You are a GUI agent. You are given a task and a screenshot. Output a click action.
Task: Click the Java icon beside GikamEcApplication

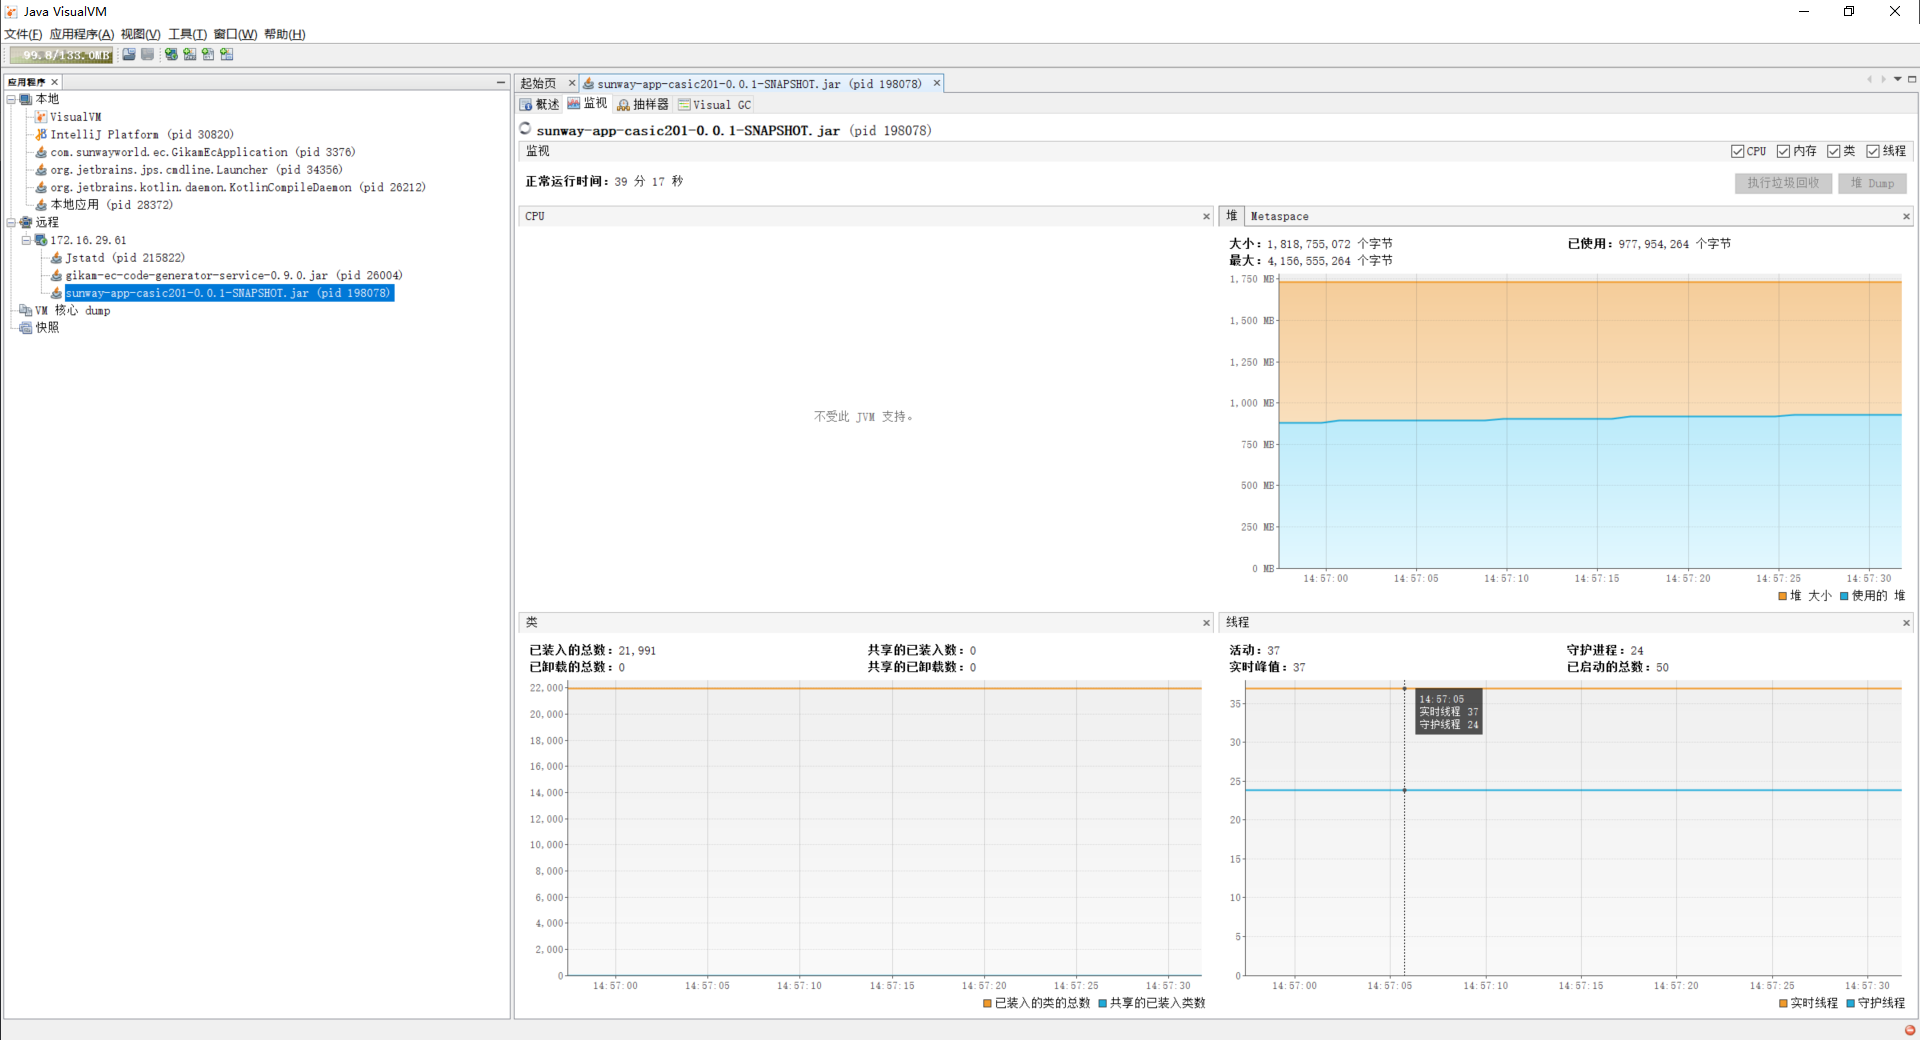point(41,152)
